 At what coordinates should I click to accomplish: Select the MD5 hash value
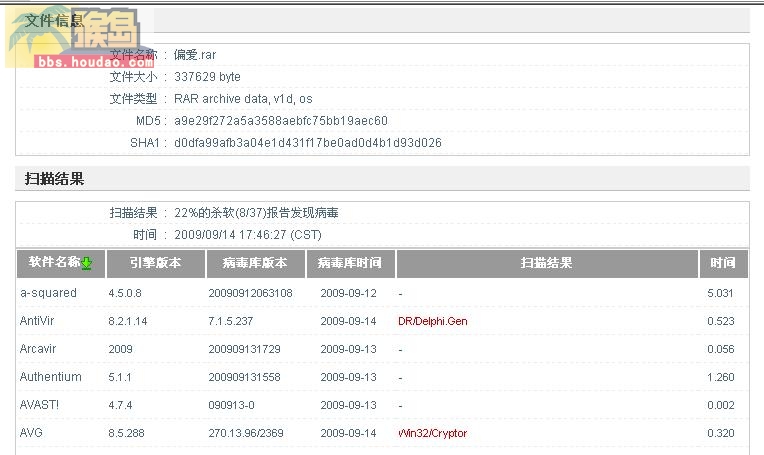(281, 121)
